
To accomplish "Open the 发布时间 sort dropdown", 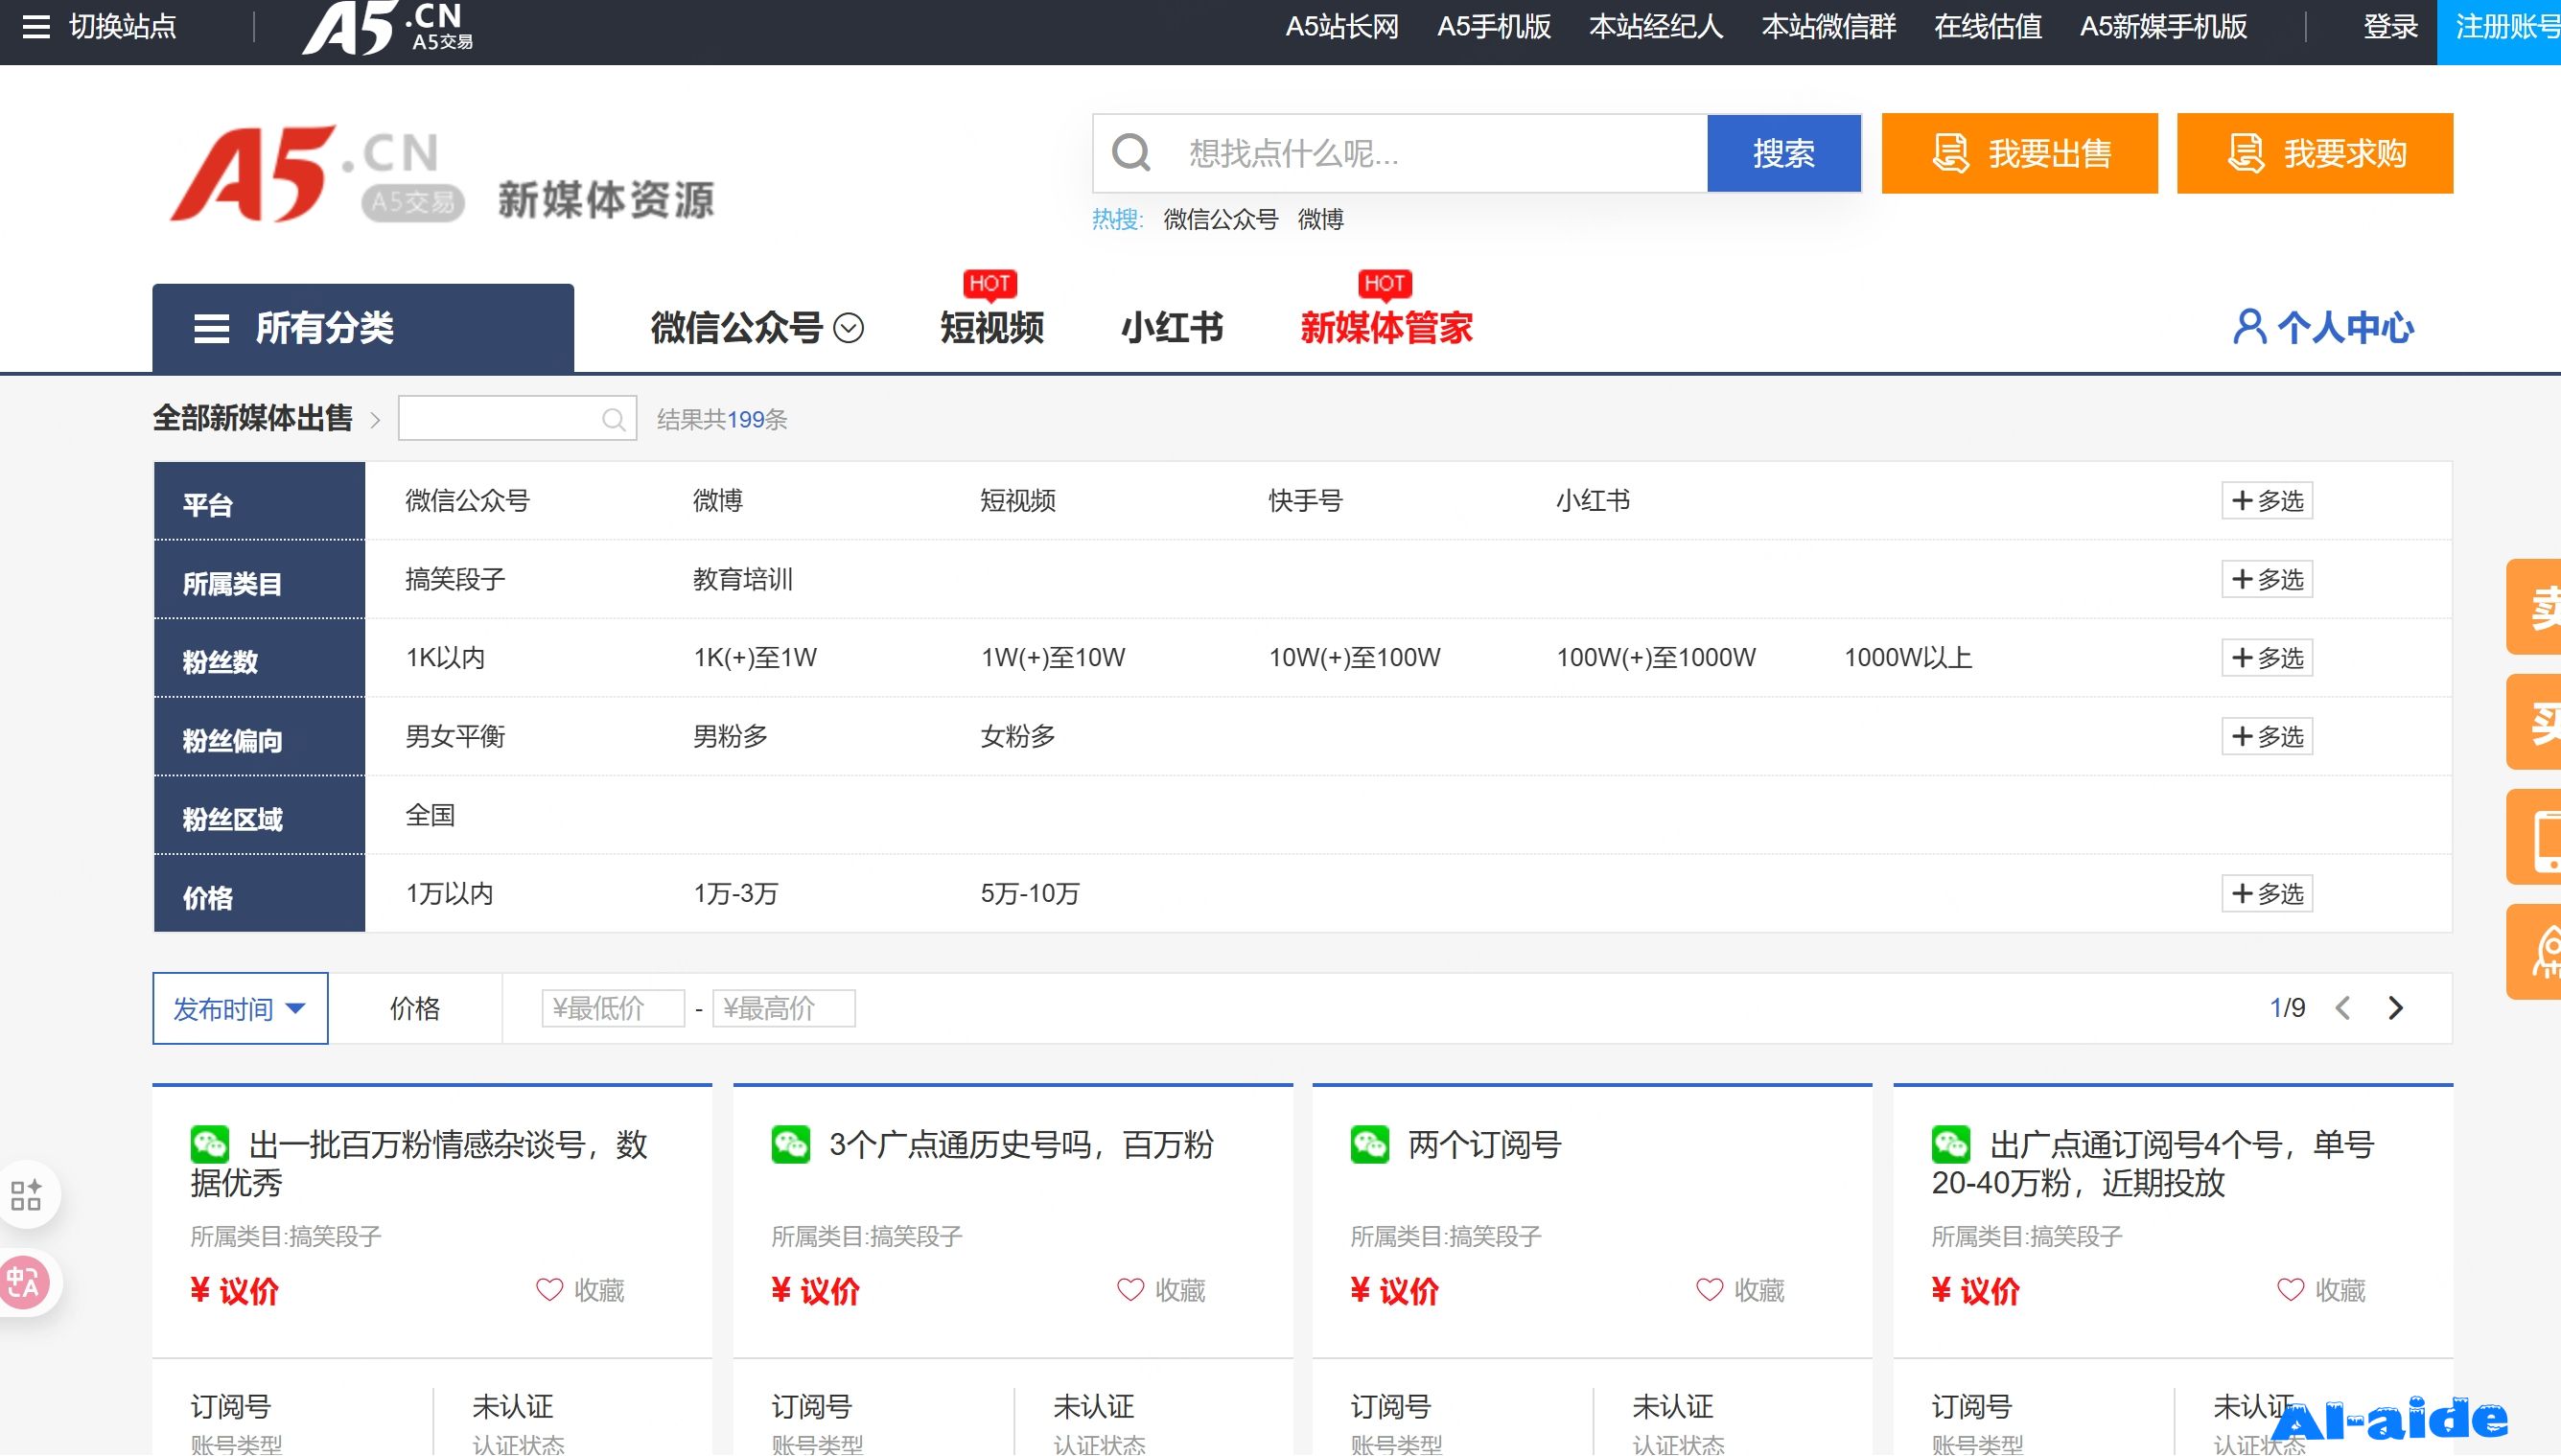I will [x=240, y=1009].
